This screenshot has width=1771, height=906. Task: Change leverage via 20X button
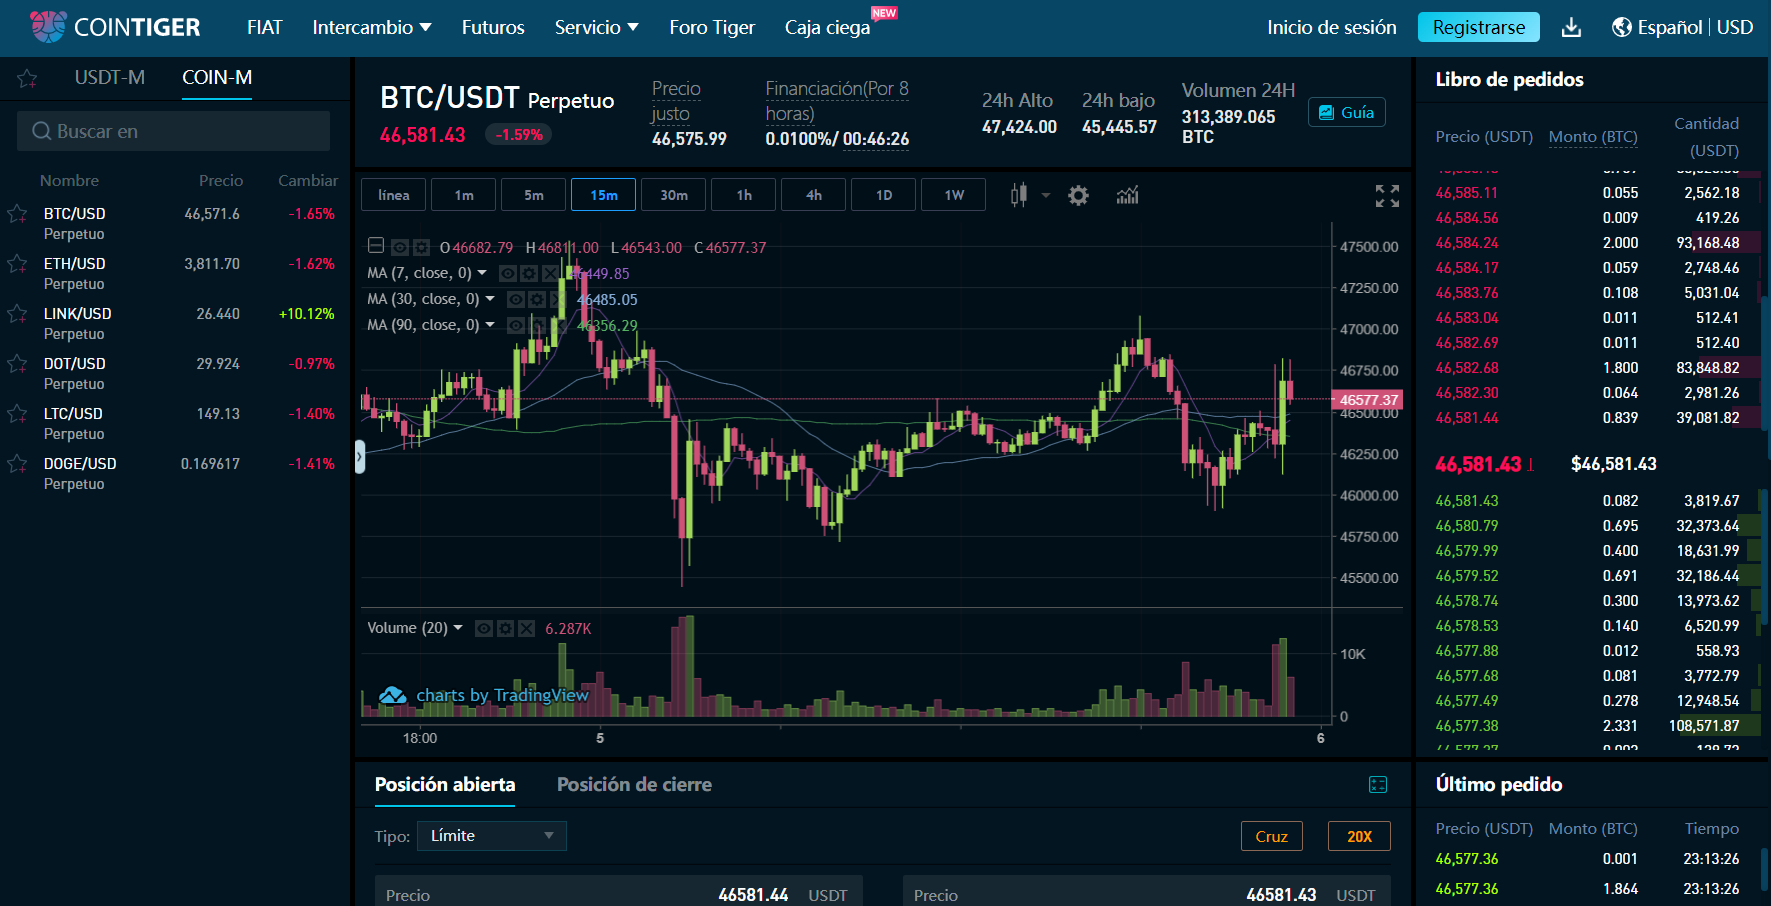pyautogui.click(x=1359, y=836)
